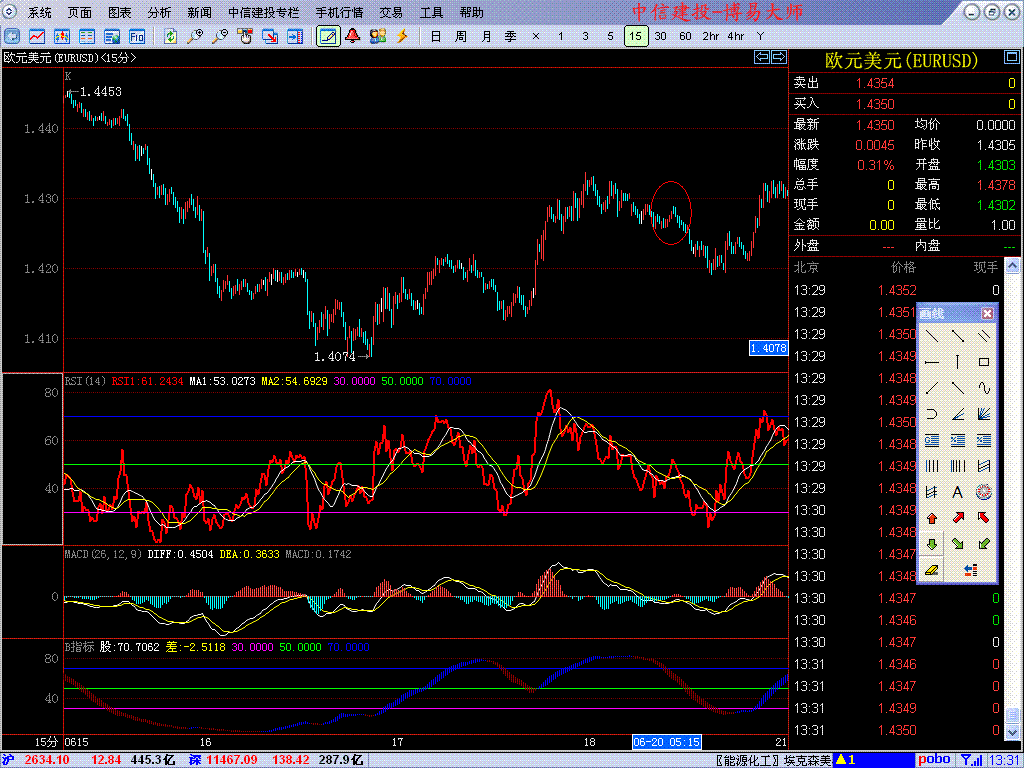Select the eraser tool in 画线 palette
1024x768 pixels.
(932, 570)
